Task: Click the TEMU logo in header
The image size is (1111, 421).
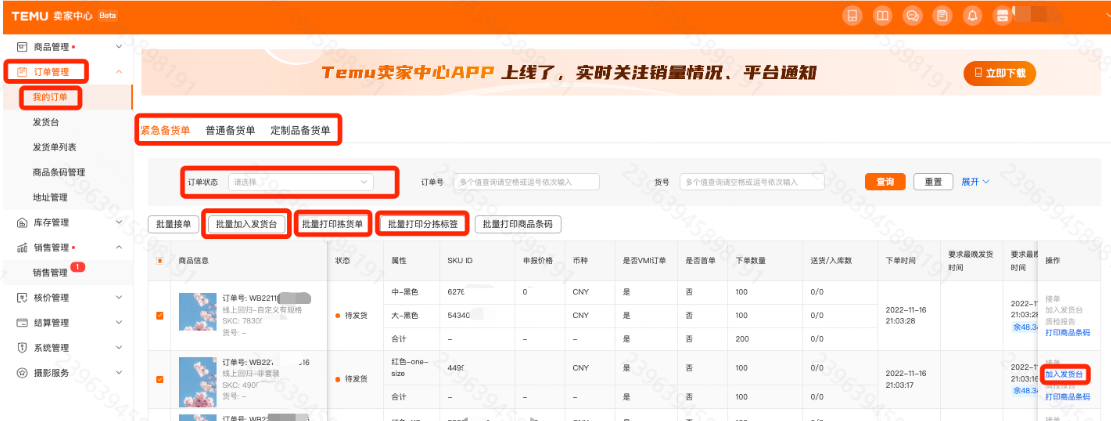Action: (29, 16)
